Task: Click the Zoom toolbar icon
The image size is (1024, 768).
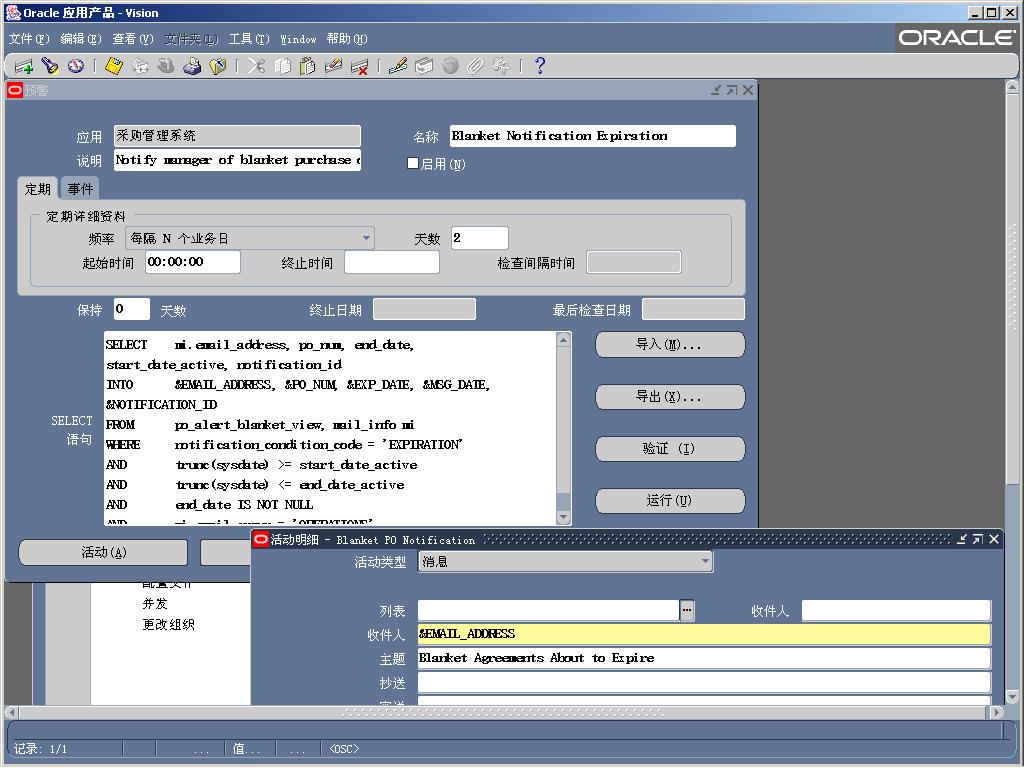Action: click(x=424, y=66)
